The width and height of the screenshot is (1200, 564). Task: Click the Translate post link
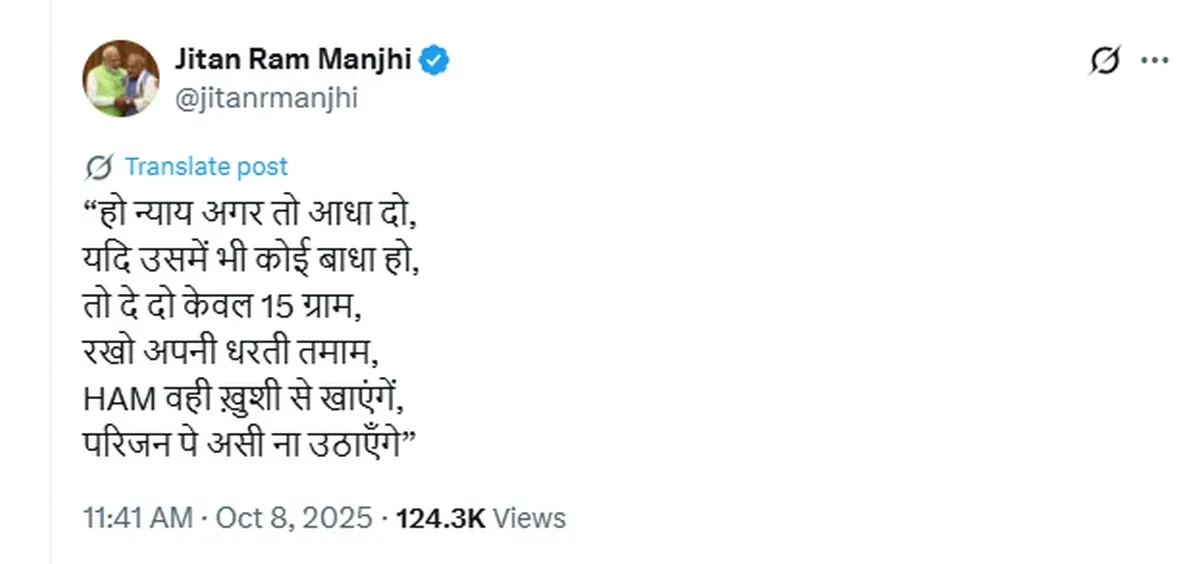[206, 167]
